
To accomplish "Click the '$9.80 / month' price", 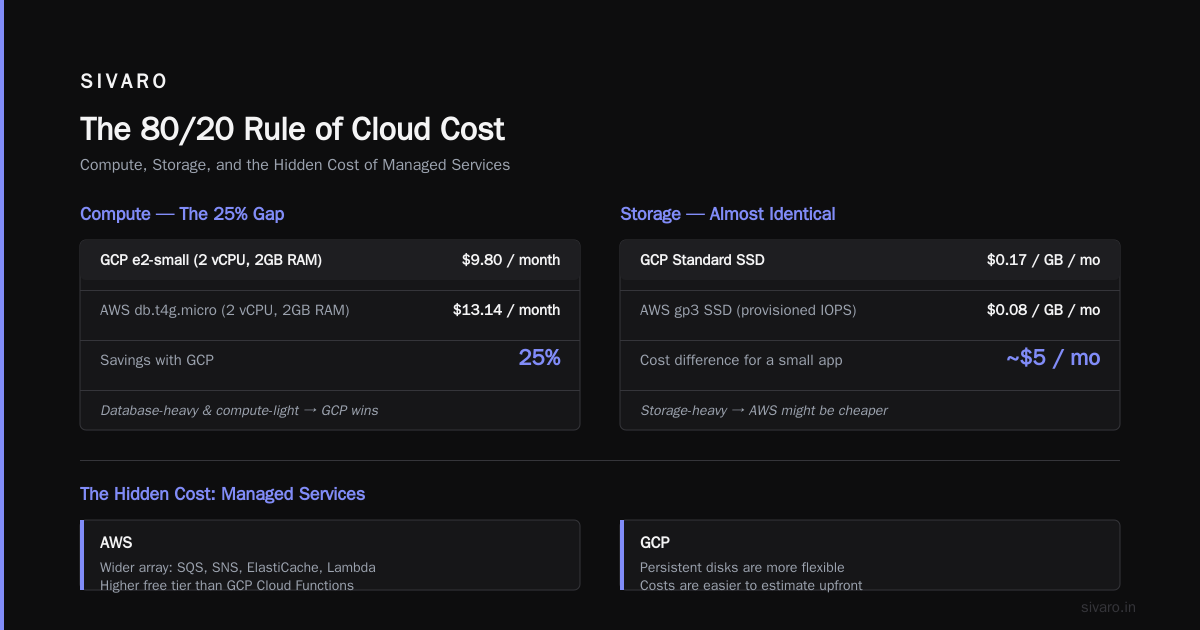I will [x=511, y=260].
